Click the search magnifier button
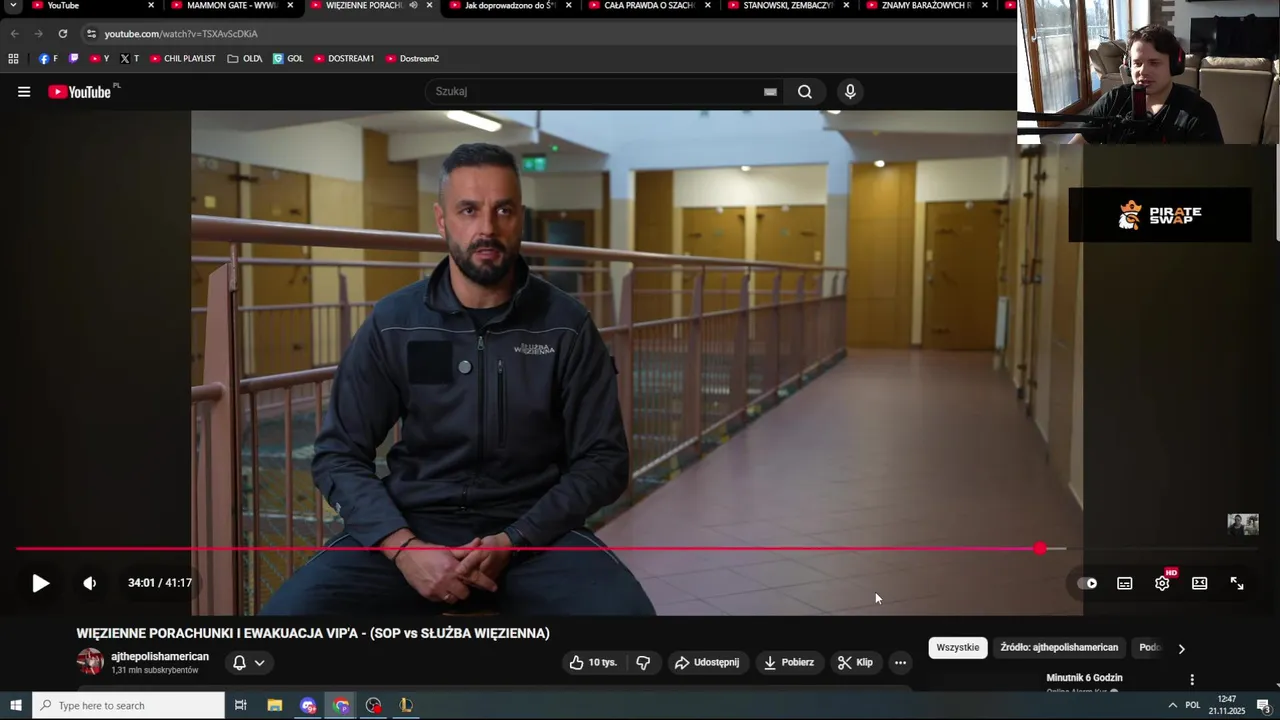The height and width of the screenshot is (720, 1280). (805, 92)
